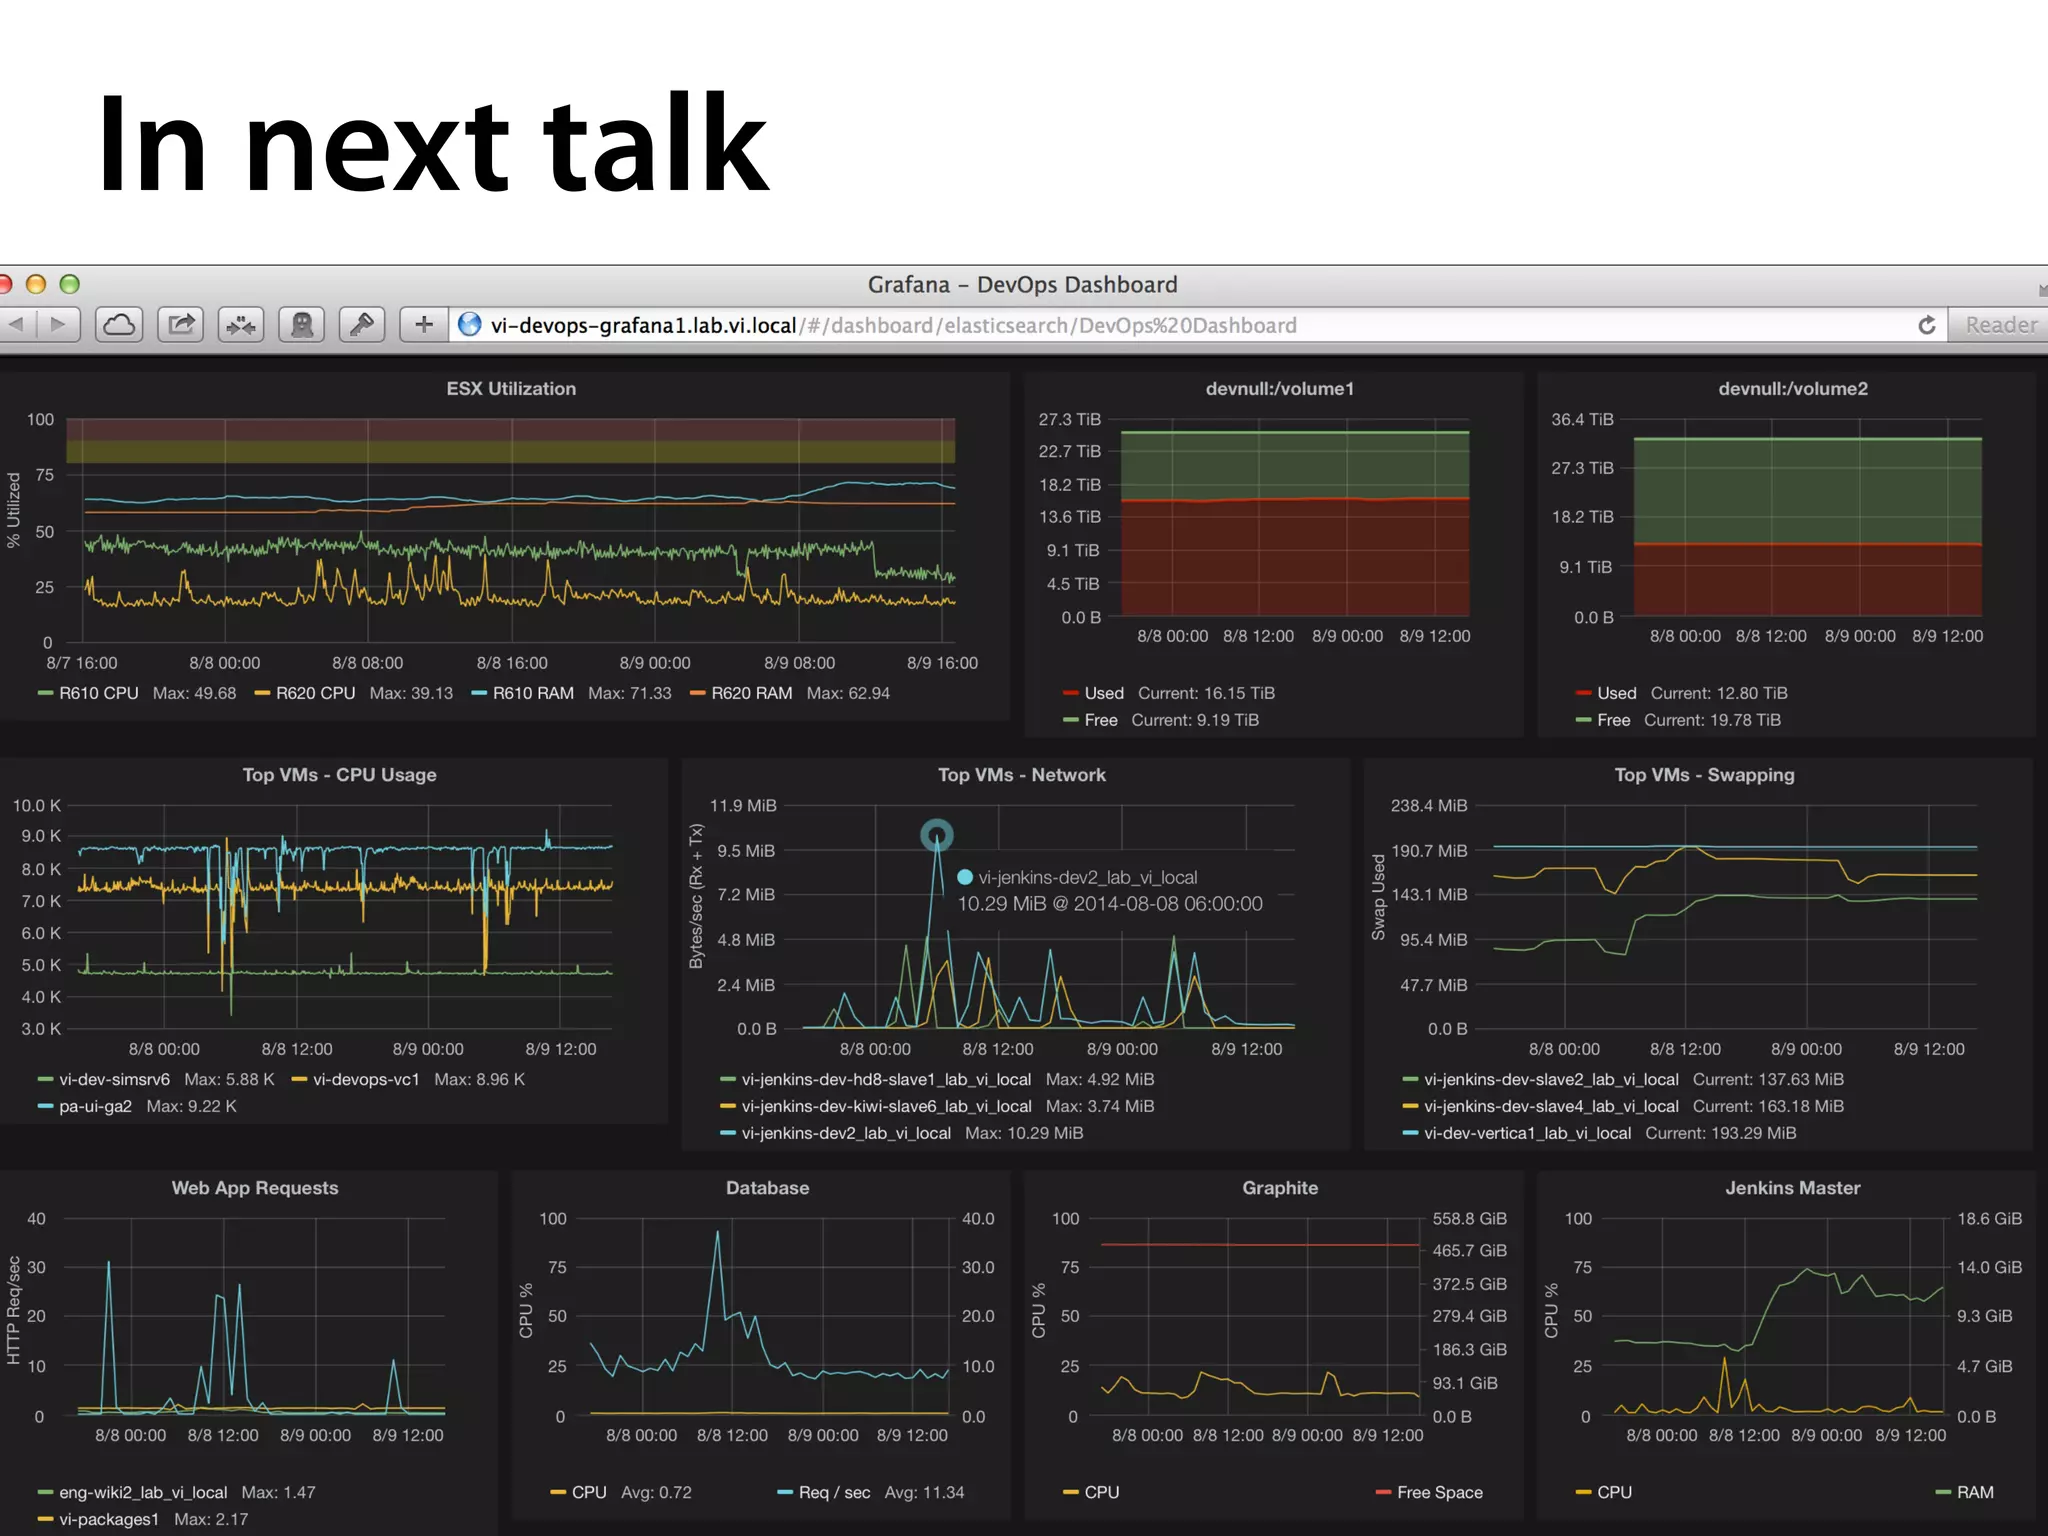
Task: Click the iCloud Tabs button
Action: 120,325
